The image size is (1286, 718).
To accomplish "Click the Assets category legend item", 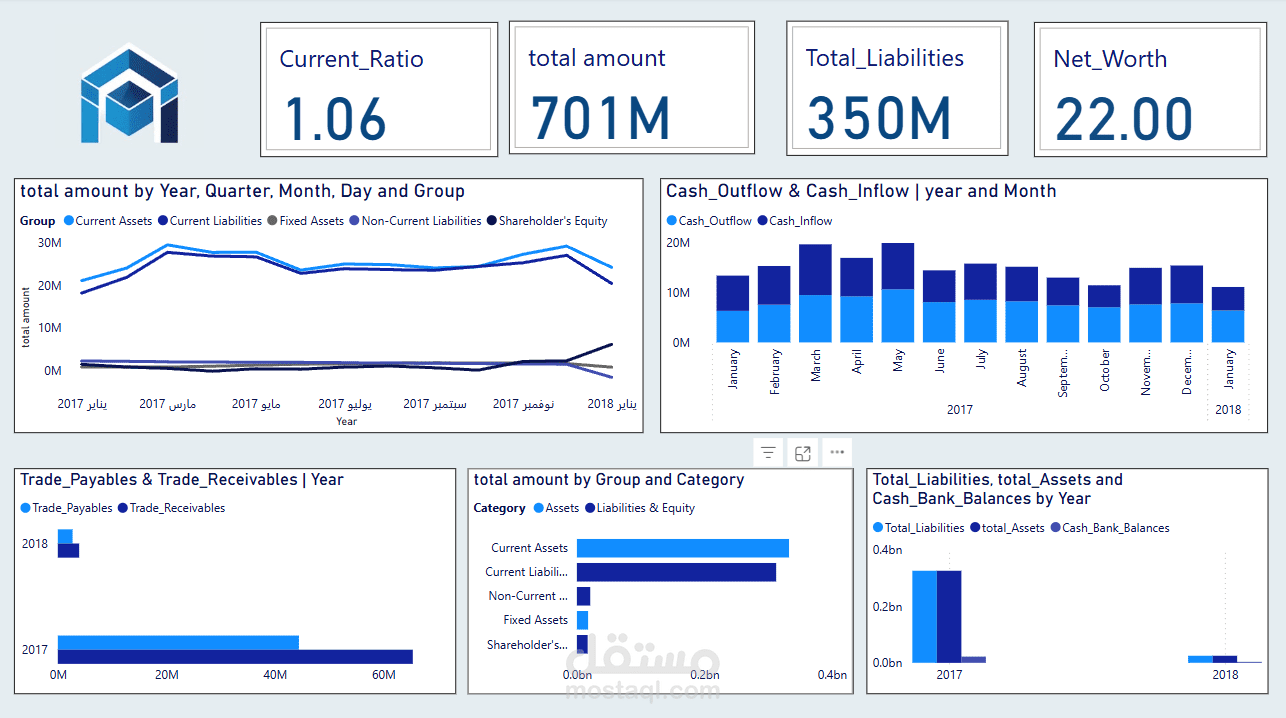I will [556, 508].
